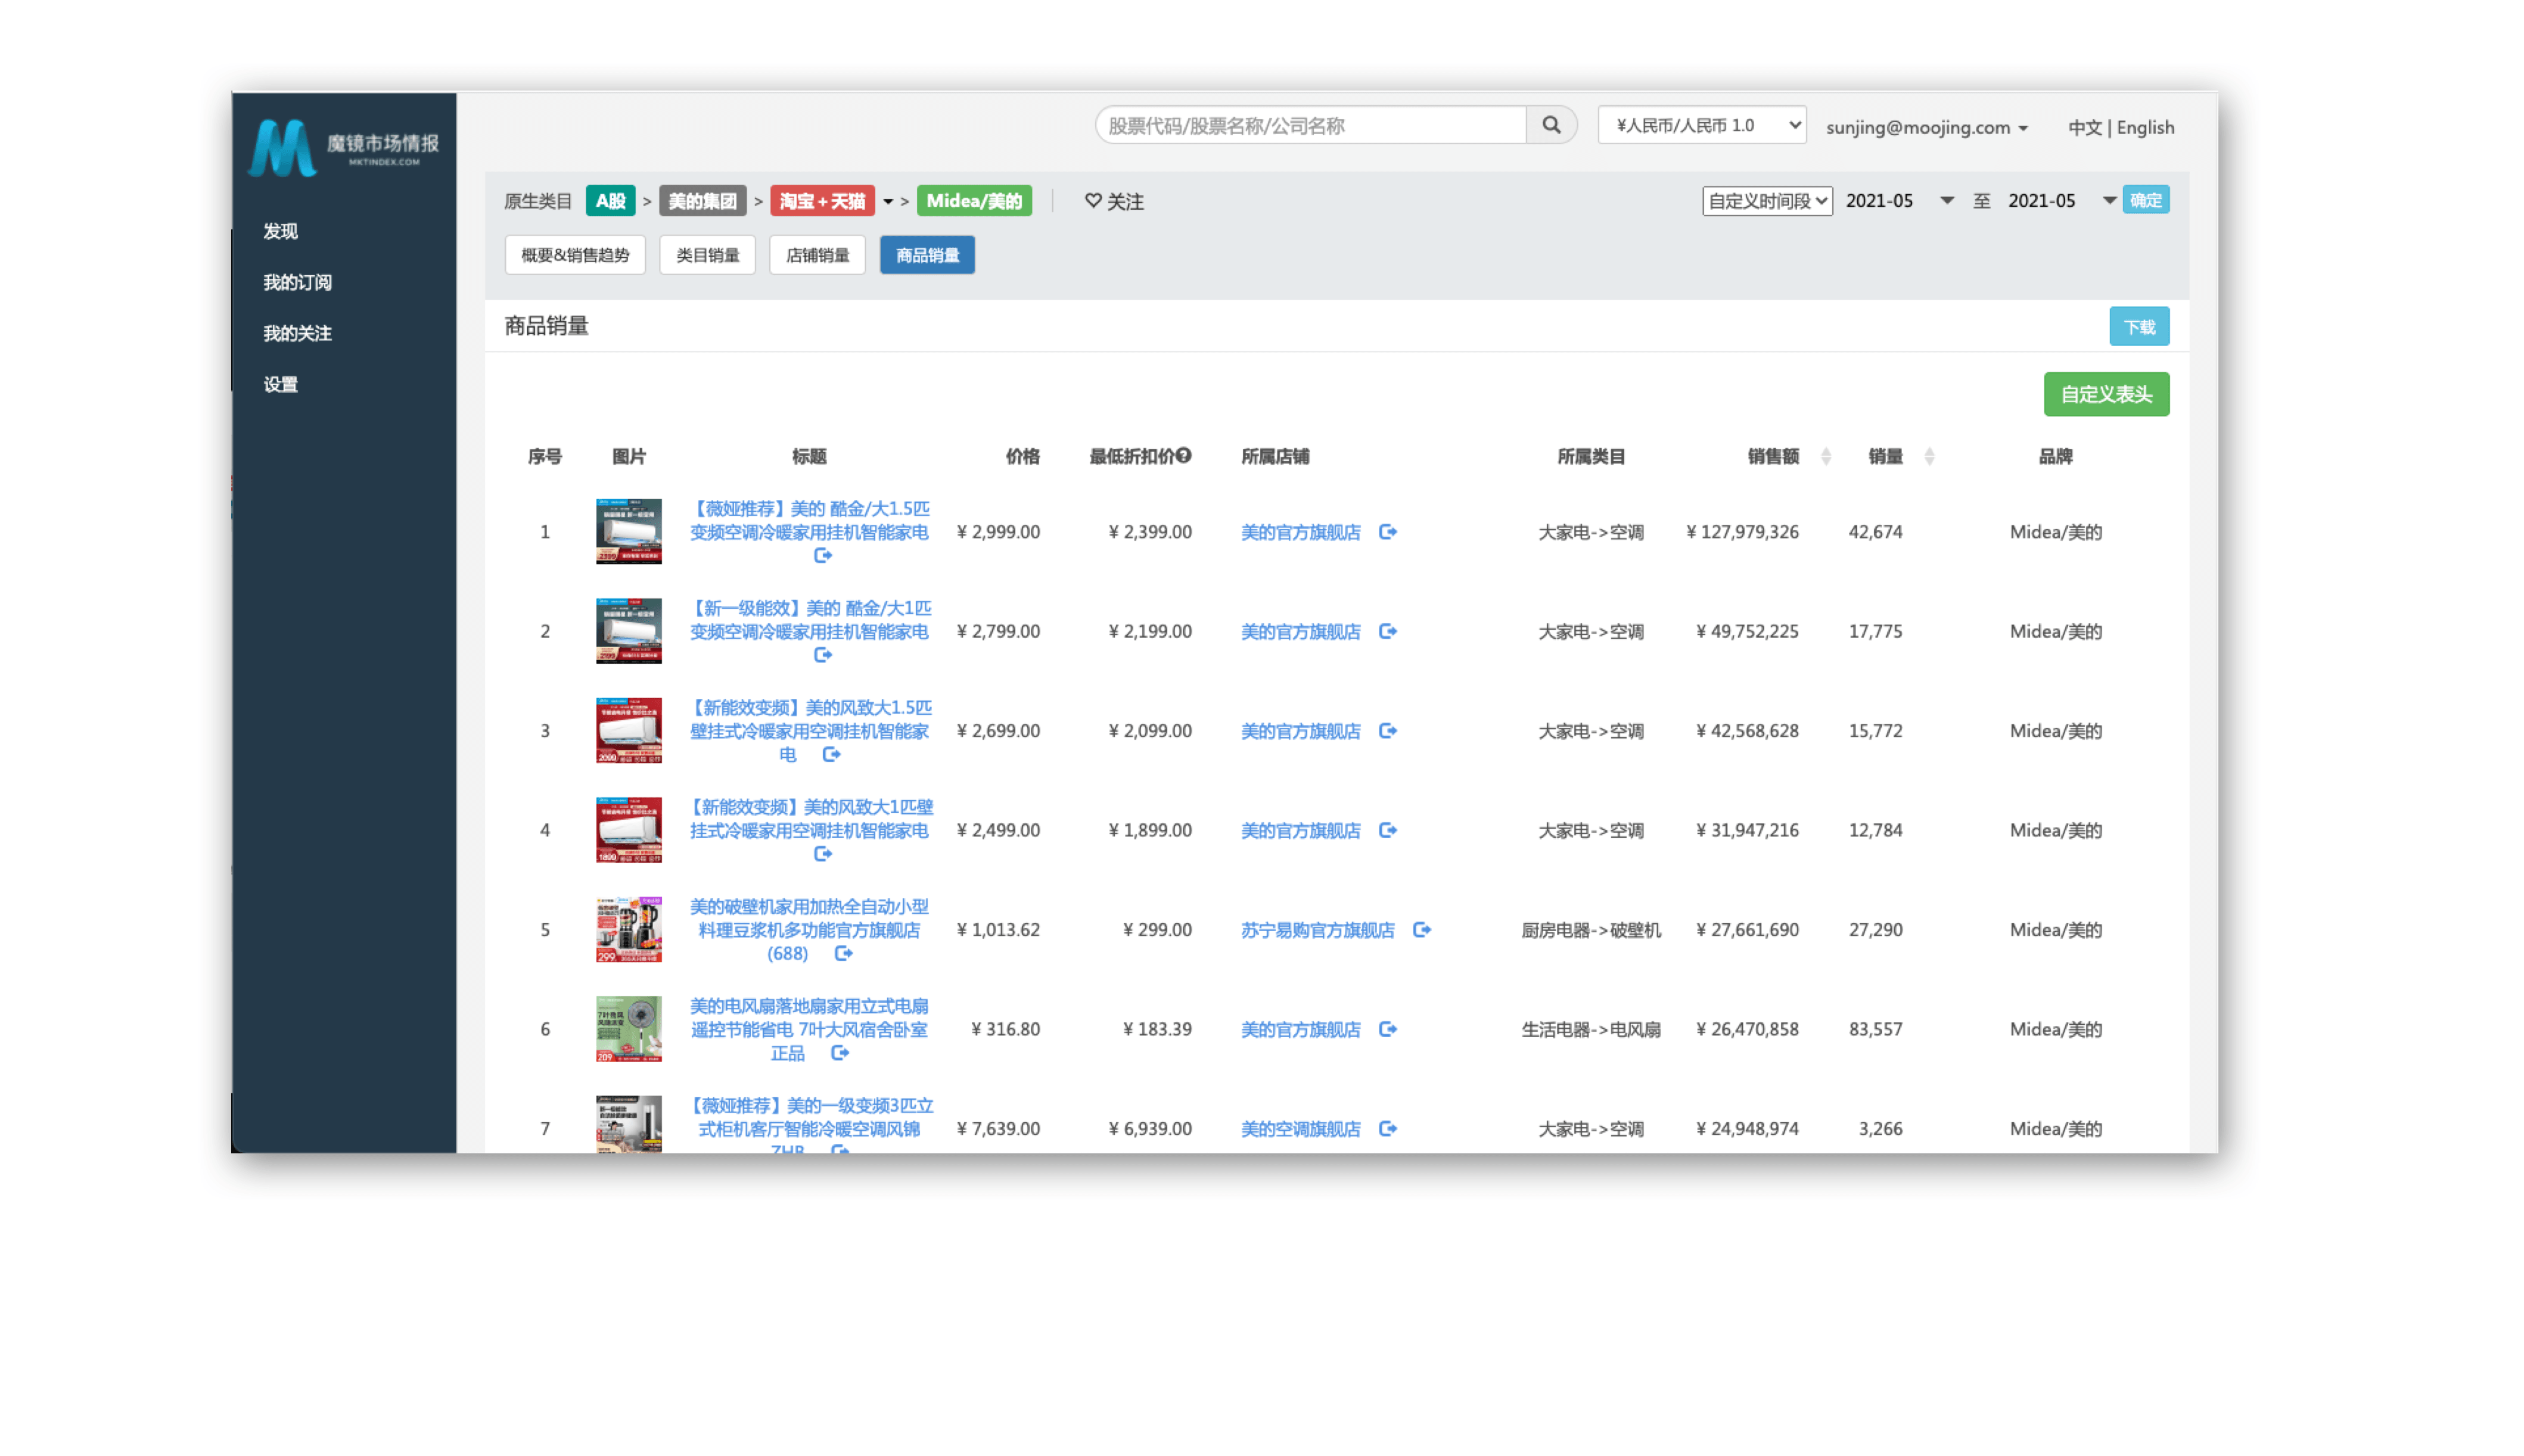The image size is (2524, 1456).
Task: Click the search magnifier icon
Action: tap(1551, 125)
